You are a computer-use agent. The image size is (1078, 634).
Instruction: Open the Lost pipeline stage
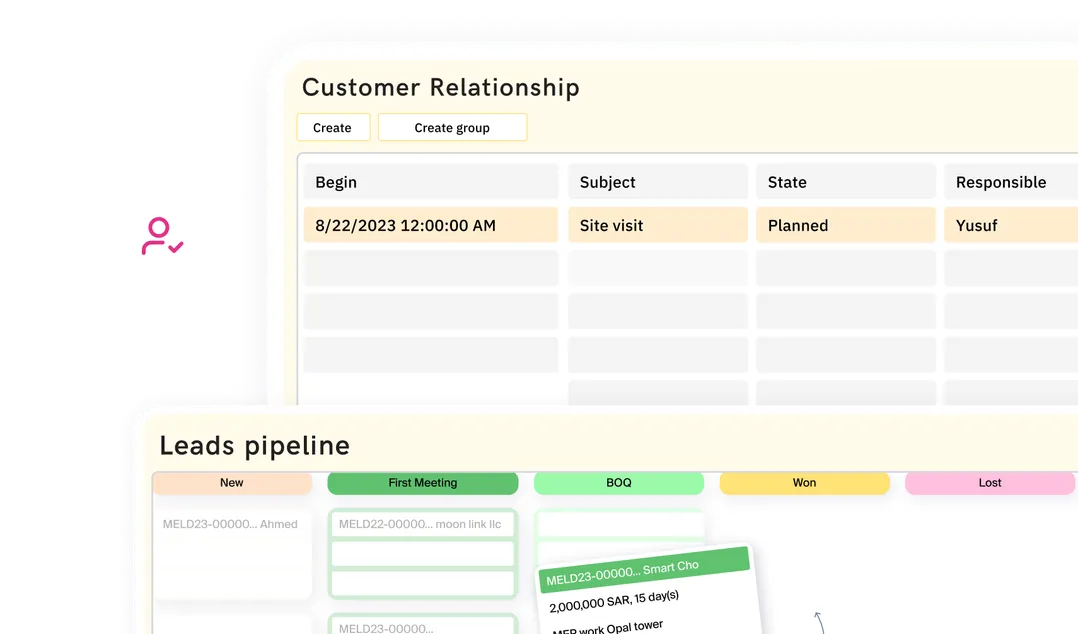pos(990,483)
